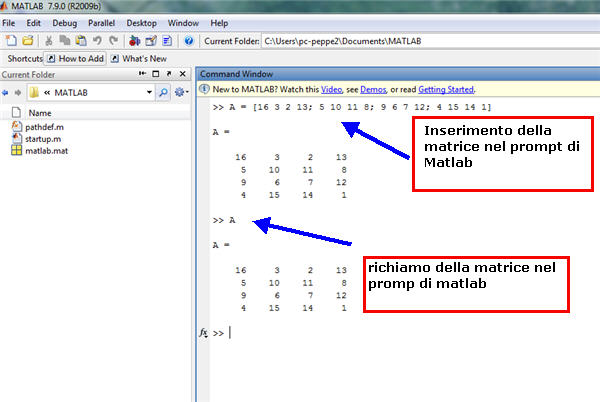Open the folder actions gear dropdown
This screenshot has width=600, height=402.
181,92
